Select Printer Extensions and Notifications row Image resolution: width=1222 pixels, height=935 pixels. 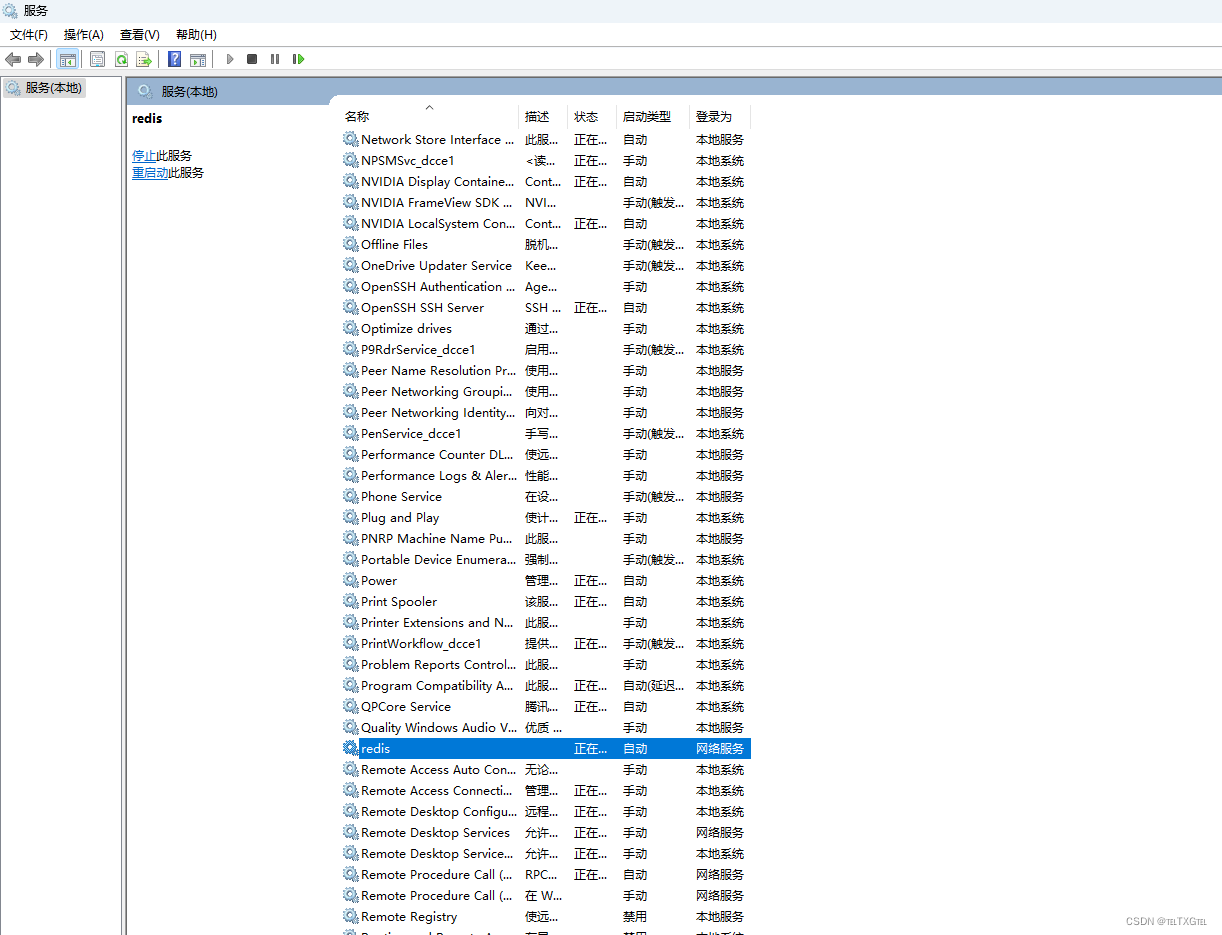(546, 622)
